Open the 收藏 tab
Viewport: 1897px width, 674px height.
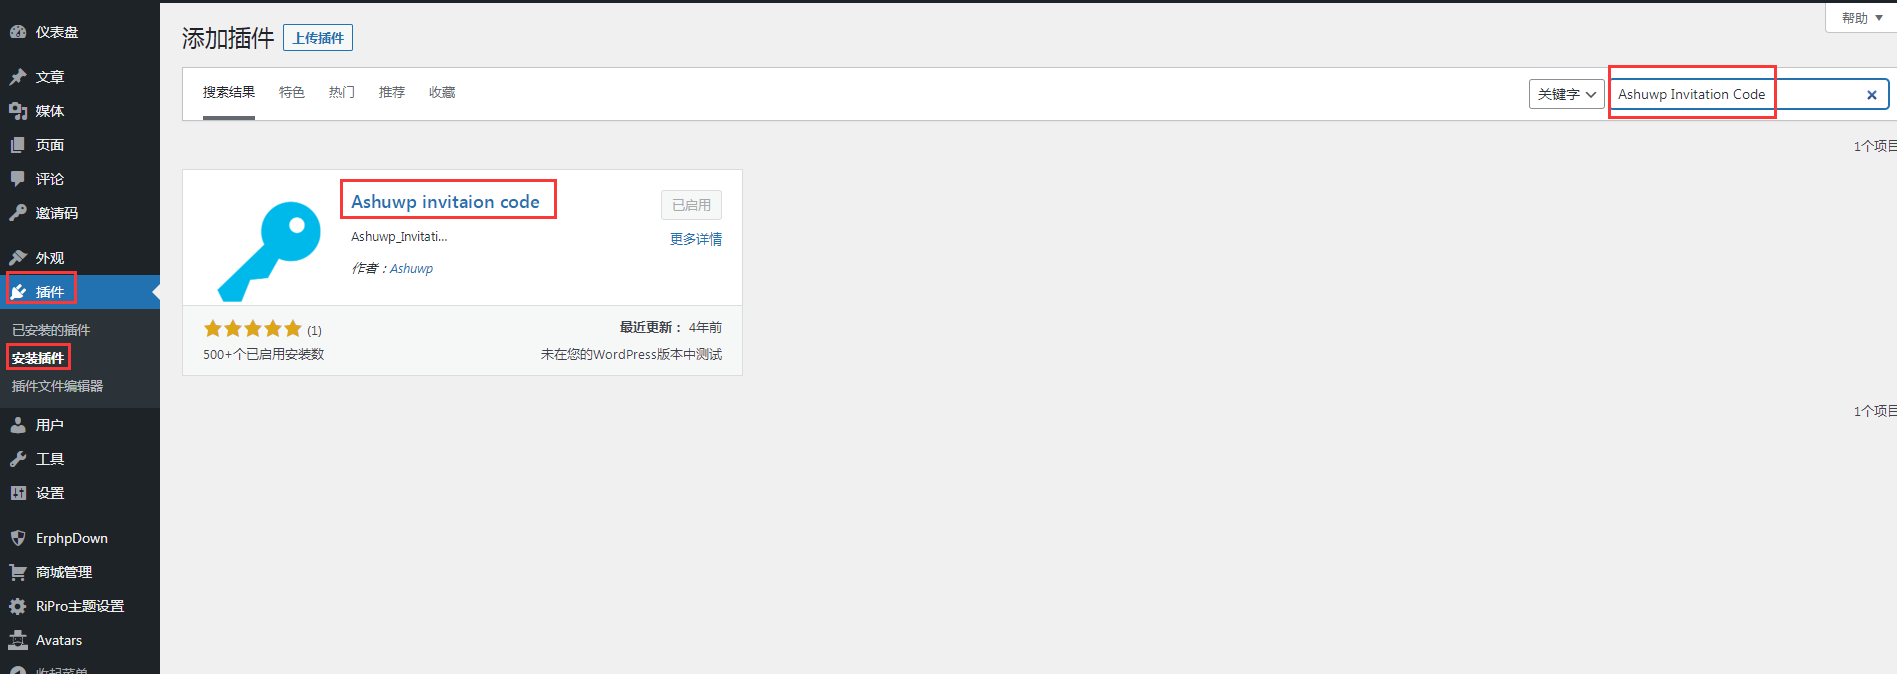[442, 92]
